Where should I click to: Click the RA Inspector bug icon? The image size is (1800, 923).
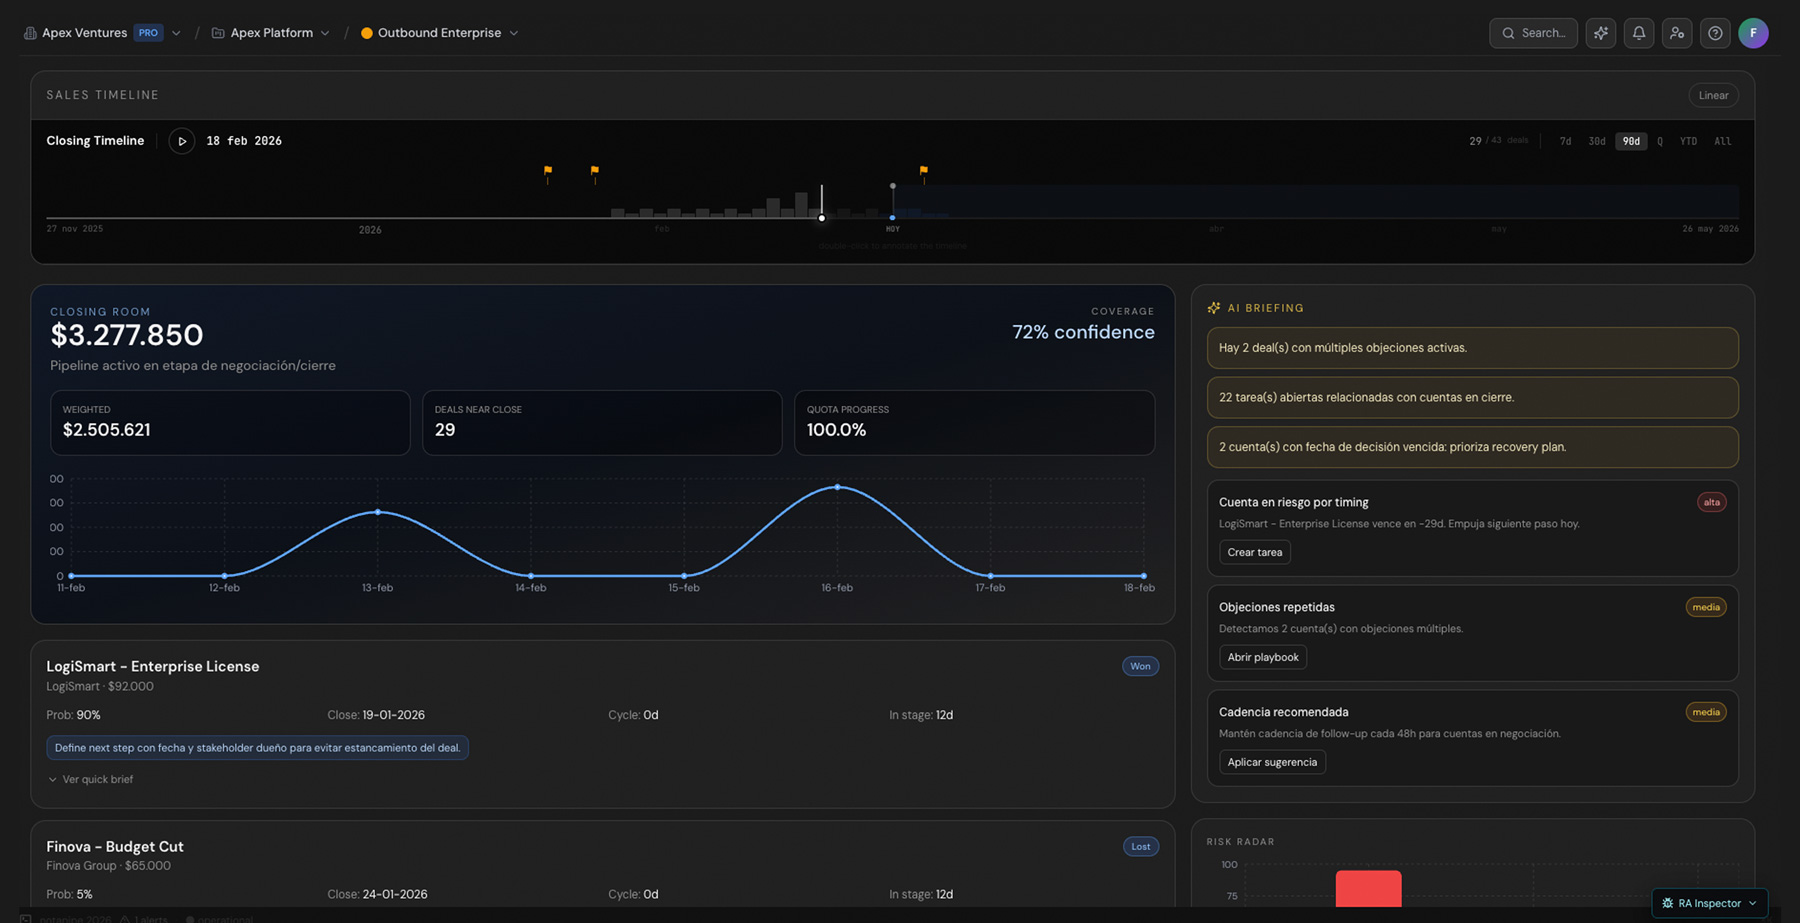click(1667, 903)
